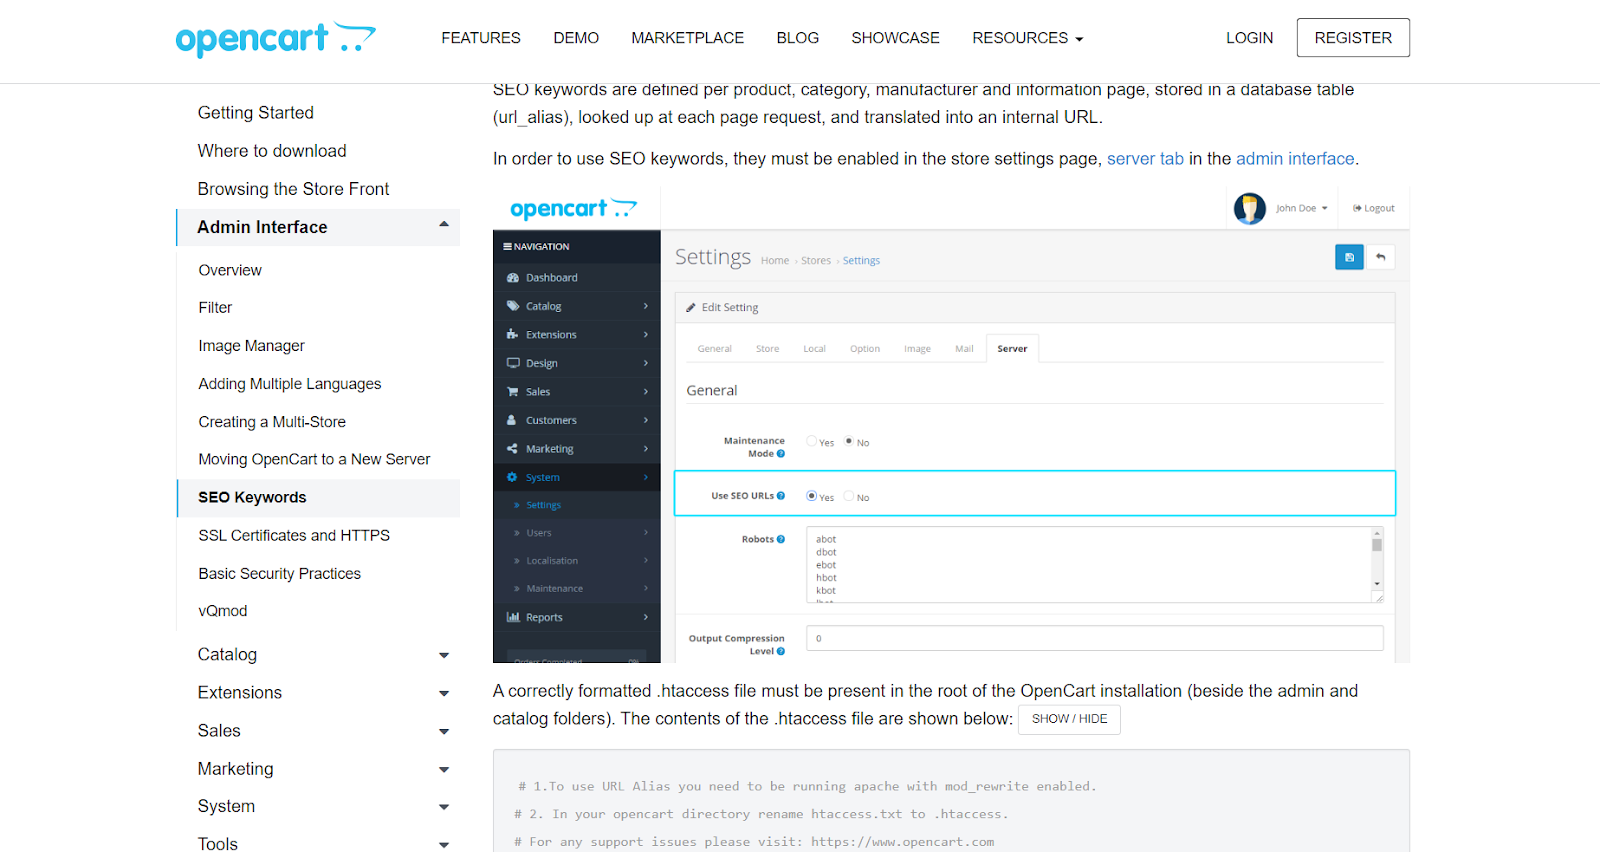Go to MARKETPLACE
The height and width of the screenshot is (852, 1600).
688,38
